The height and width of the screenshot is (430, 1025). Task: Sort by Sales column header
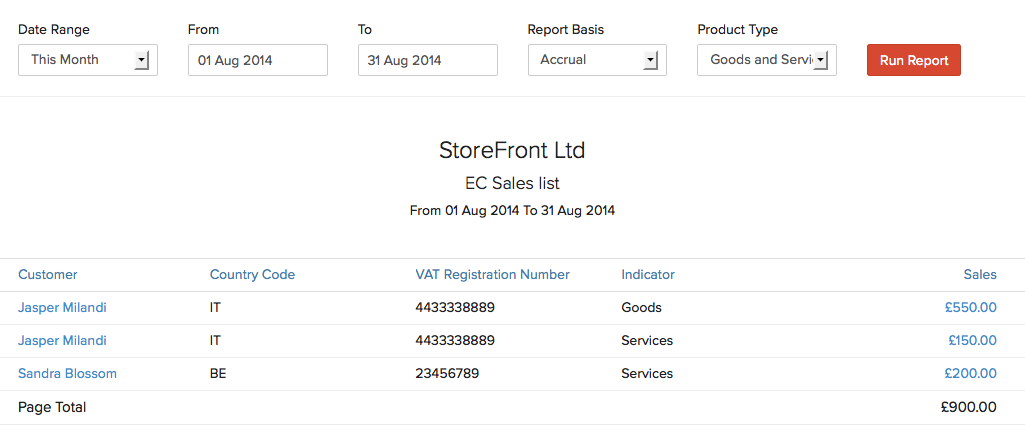[979, 275]
